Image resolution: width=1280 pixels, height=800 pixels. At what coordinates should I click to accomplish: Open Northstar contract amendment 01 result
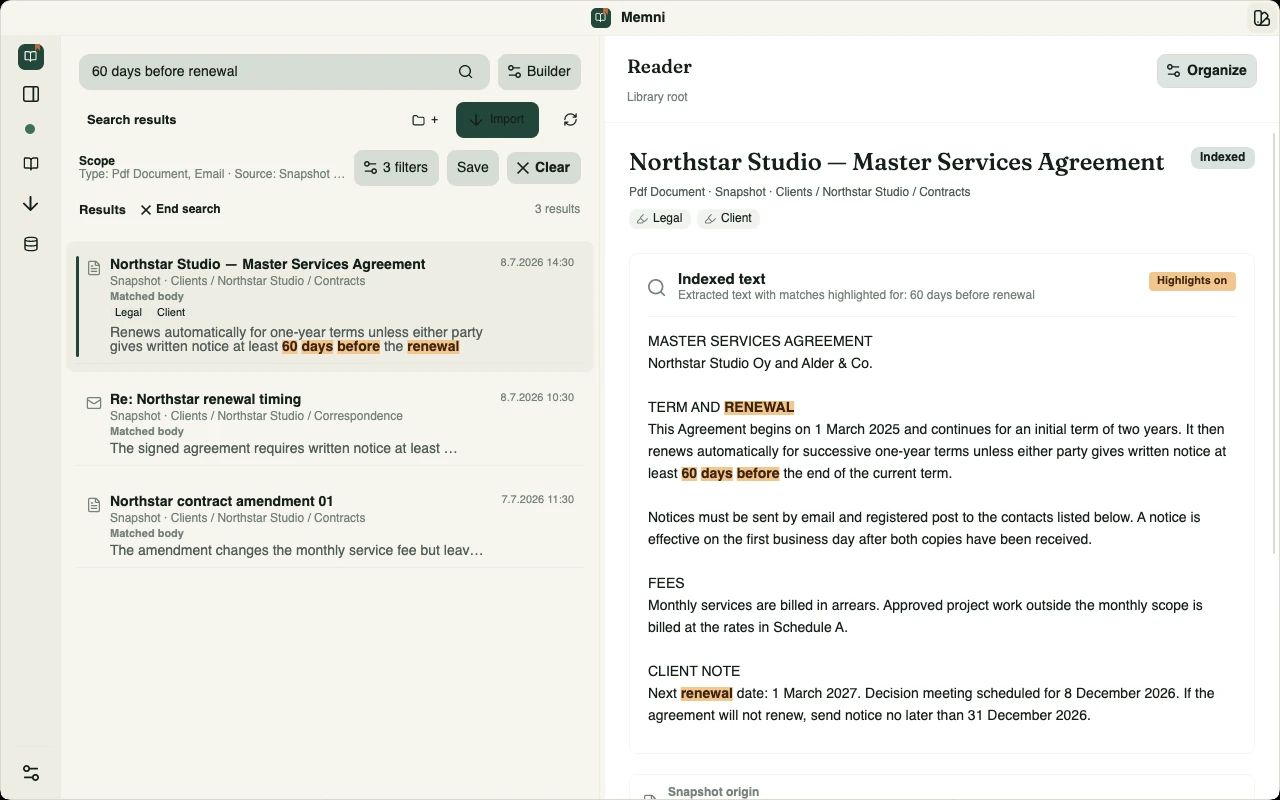330,525
